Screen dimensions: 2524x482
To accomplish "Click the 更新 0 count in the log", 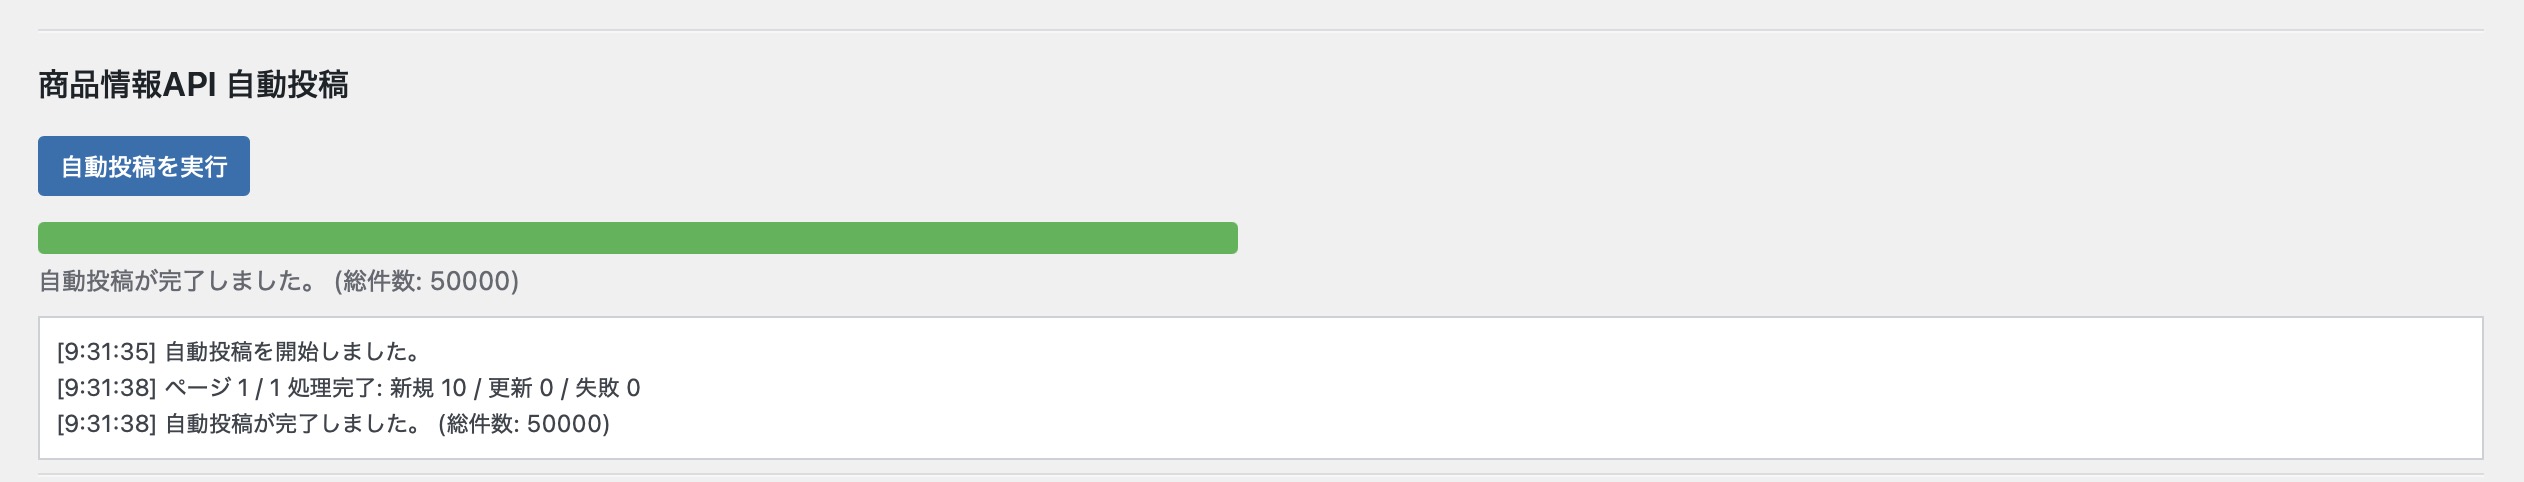I will 520,388.
